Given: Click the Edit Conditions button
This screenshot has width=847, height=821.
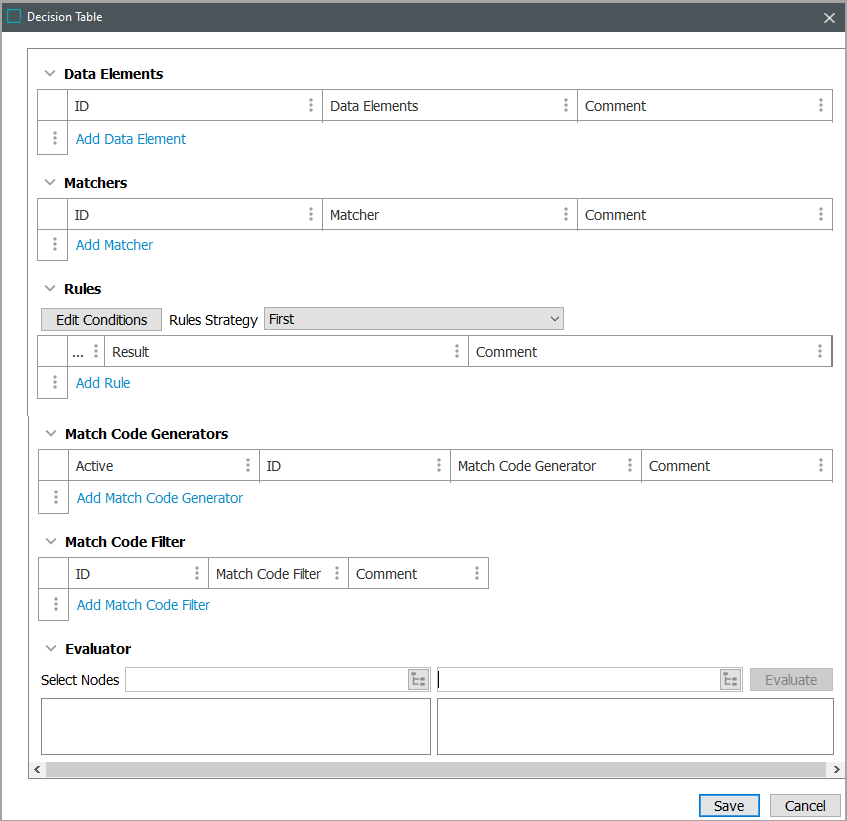Looking at the screenshot, I should 101,320.
